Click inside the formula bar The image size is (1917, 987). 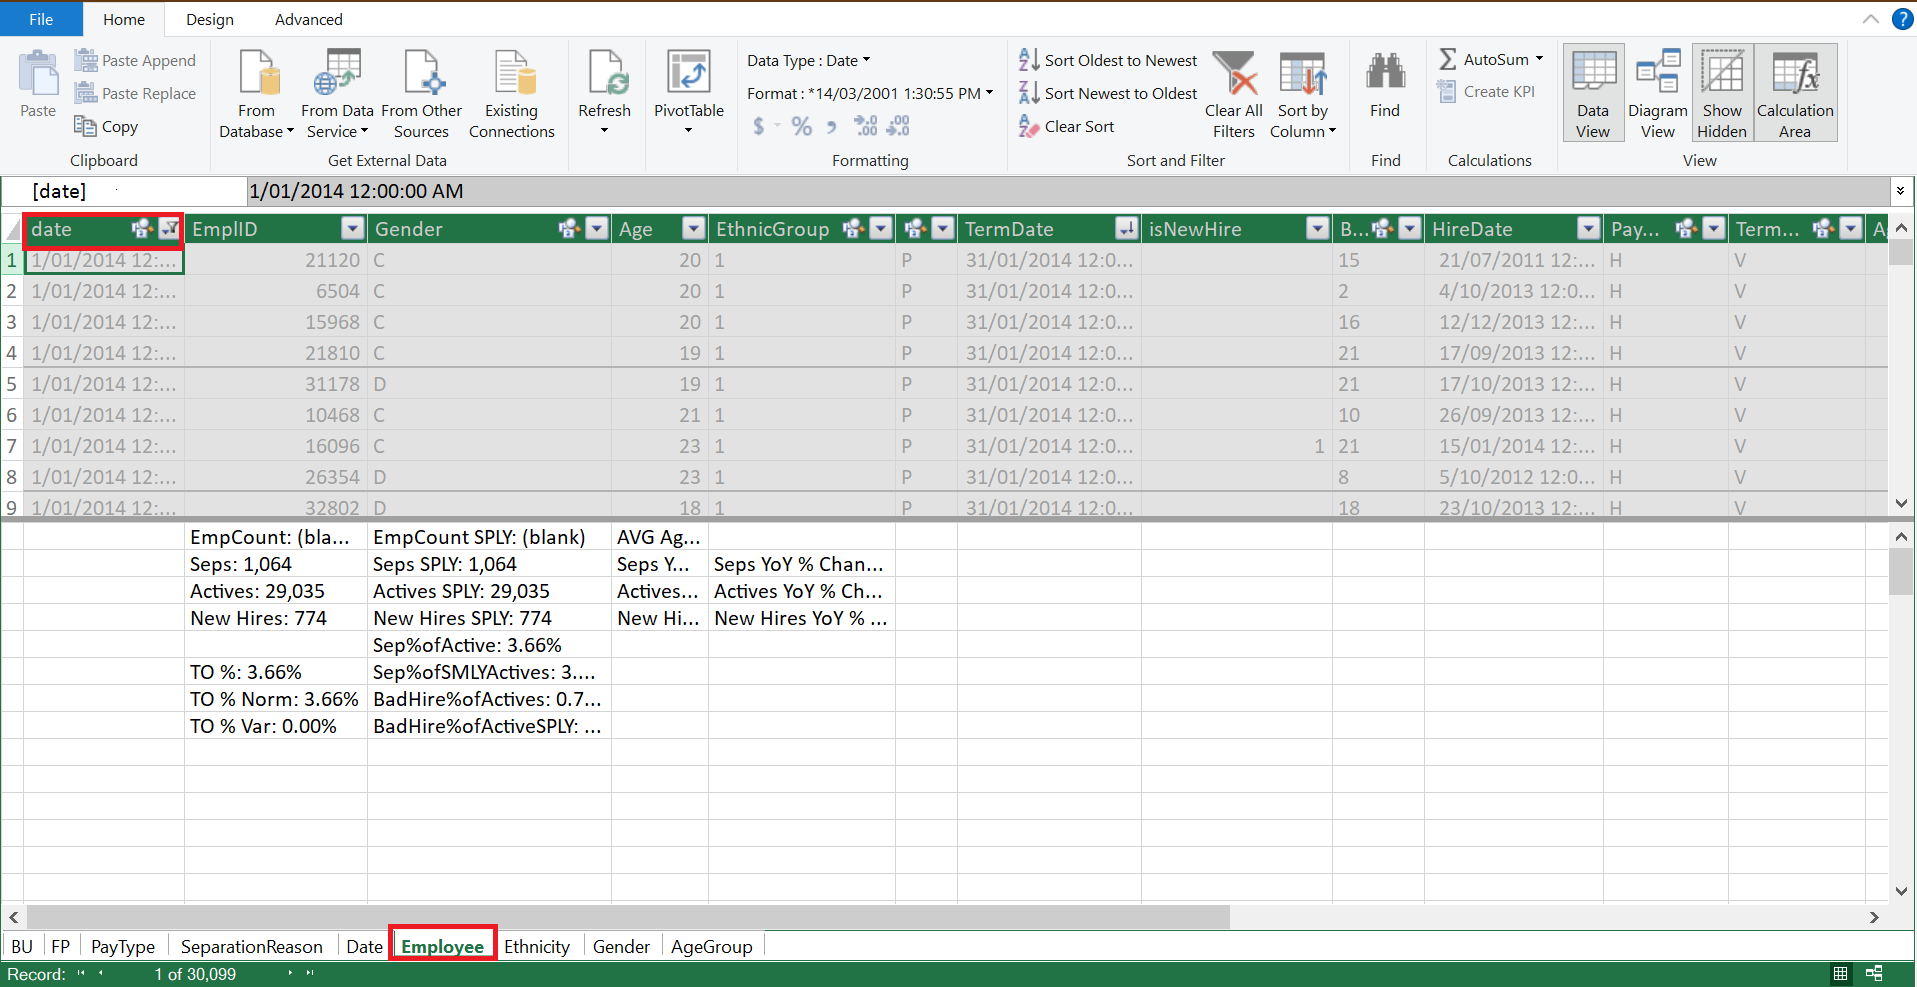700,191
